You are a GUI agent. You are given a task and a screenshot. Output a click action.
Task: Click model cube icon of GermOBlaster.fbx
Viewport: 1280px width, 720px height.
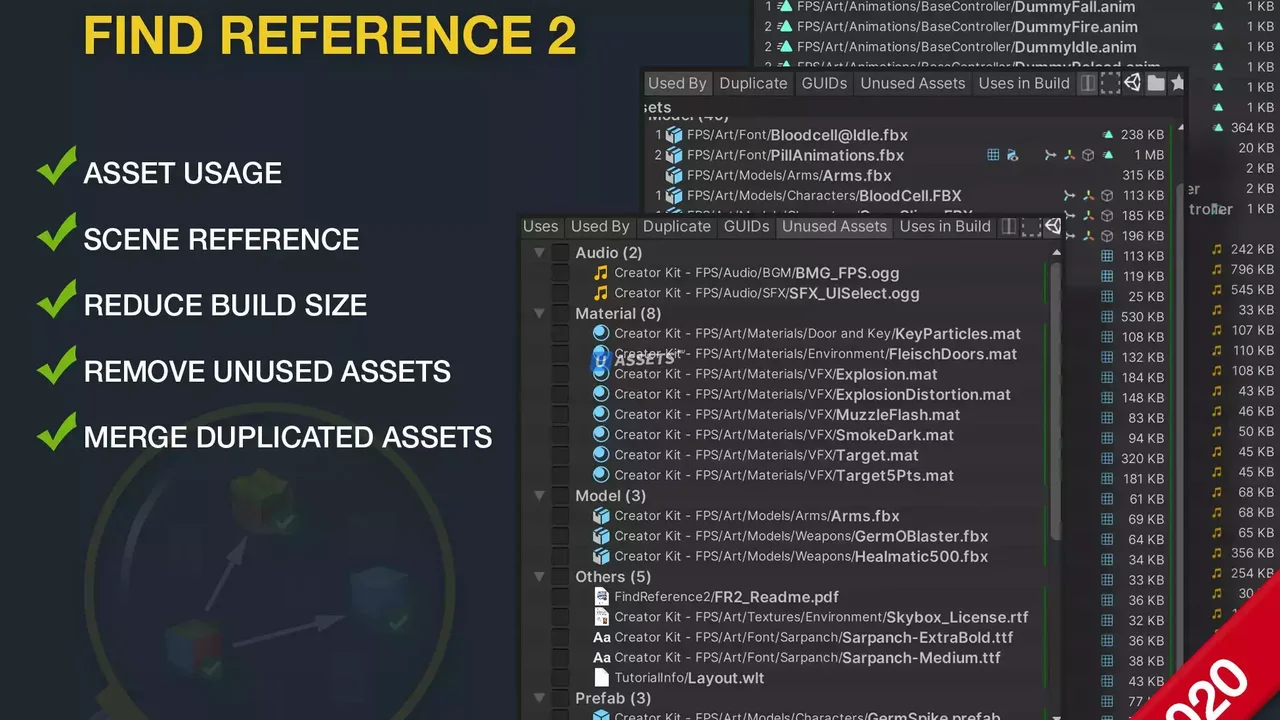click(601, 536)
